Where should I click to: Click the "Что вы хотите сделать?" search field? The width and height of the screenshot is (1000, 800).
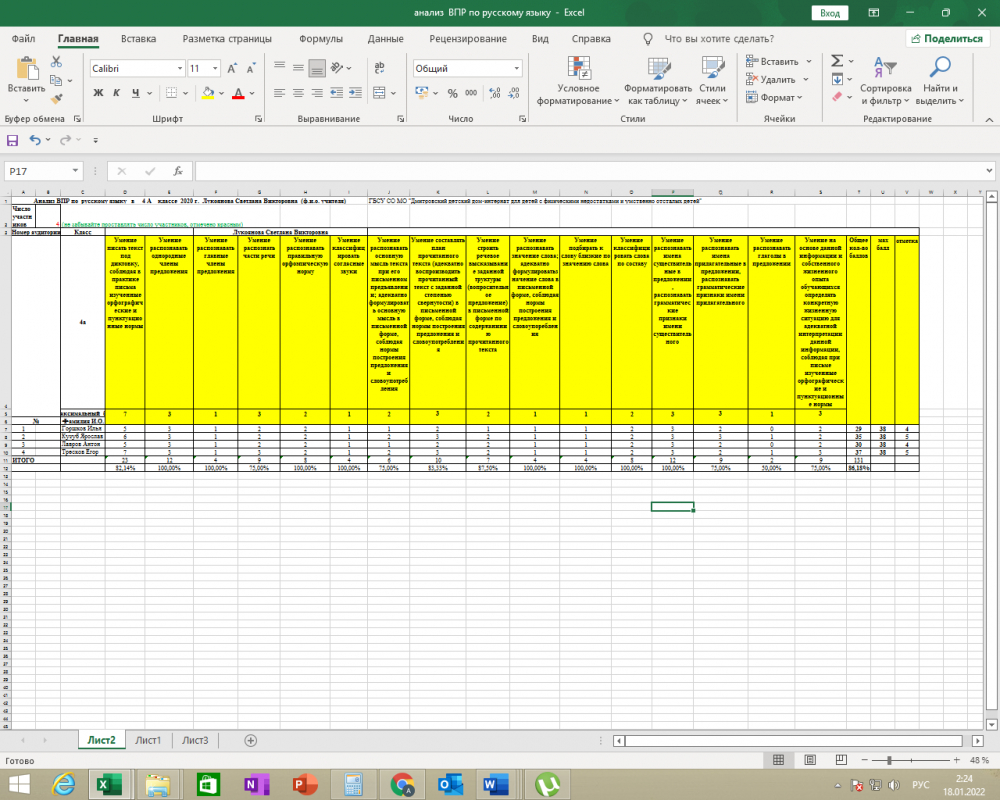click(x=719, y=38)
